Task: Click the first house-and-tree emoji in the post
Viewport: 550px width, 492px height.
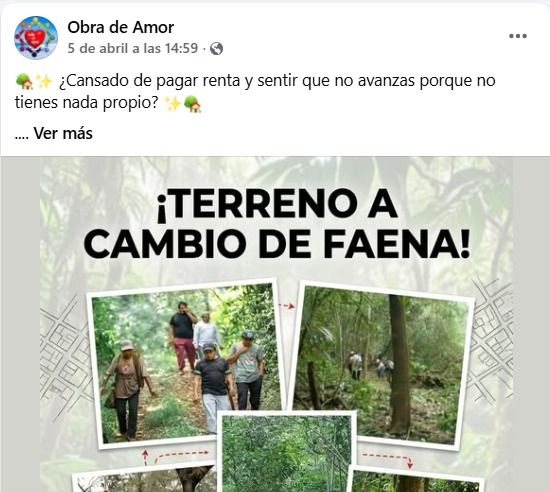Action: click(25, 81)
